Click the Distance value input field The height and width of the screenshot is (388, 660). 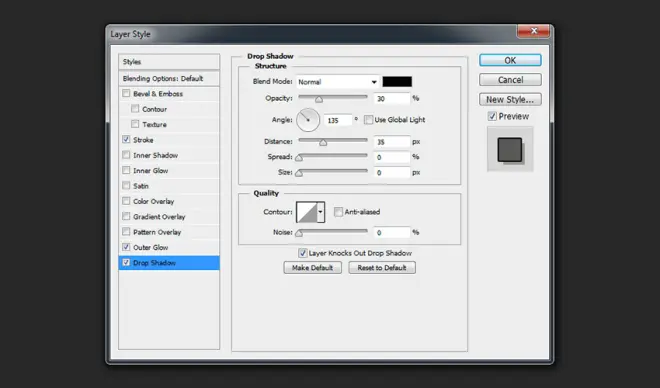coord(391,142)
